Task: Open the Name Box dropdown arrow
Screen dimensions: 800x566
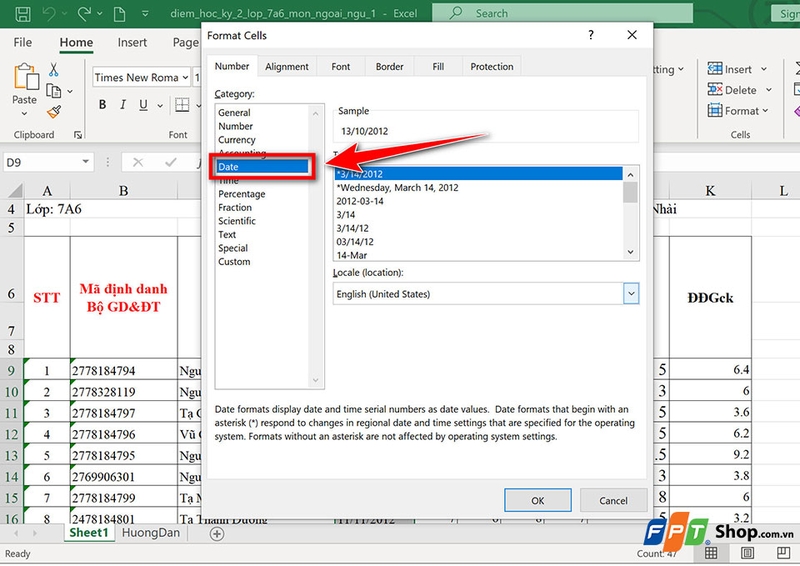Action: coord(86,162)
